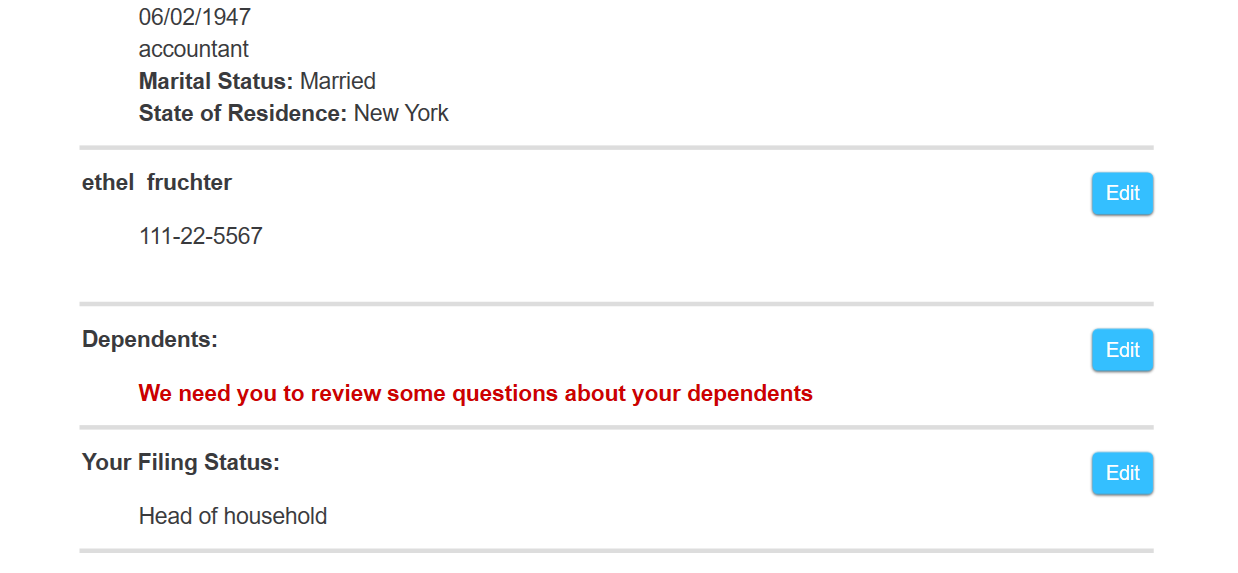This screenshot has width=1238, height=573.
Task: Click the State of Residence label
Action: tap(242, 113)
